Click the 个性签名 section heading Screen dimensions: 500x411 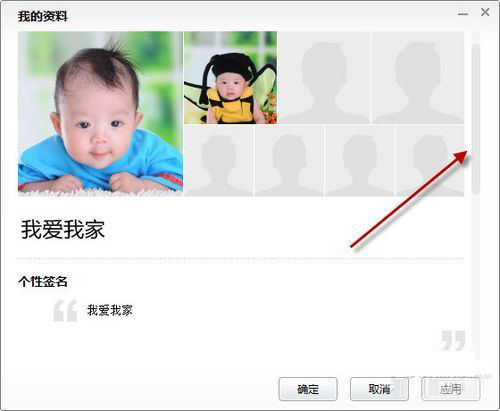point(43,282)
